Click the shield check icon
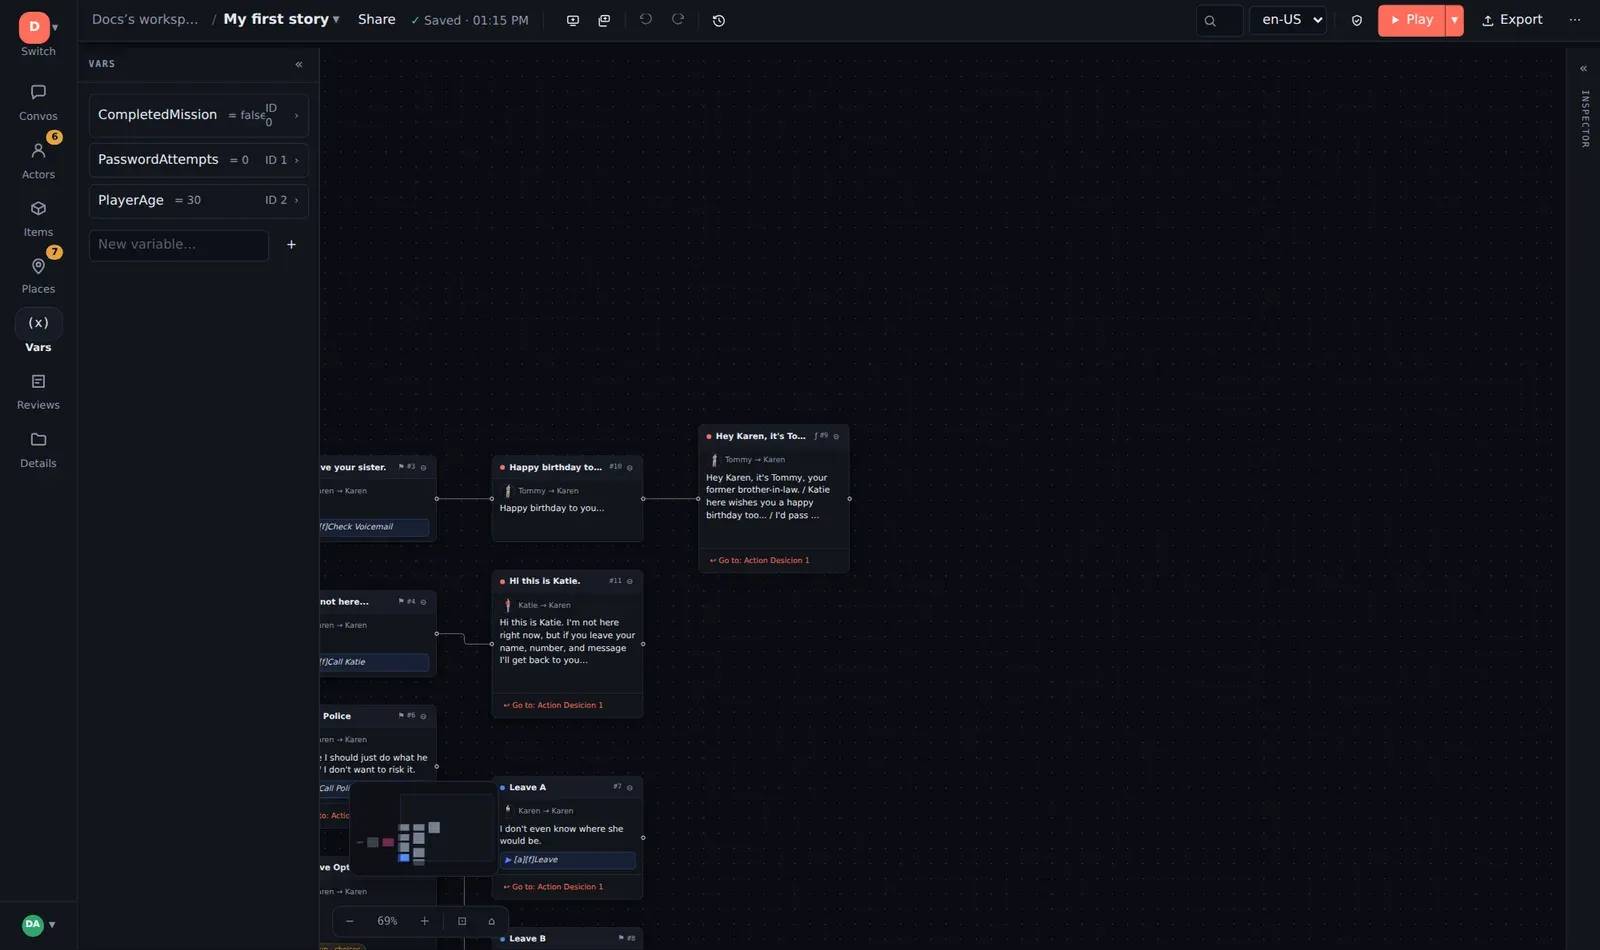This screenshot has height=950, width=1600. pyautogui.click(x=1357, y=20)
